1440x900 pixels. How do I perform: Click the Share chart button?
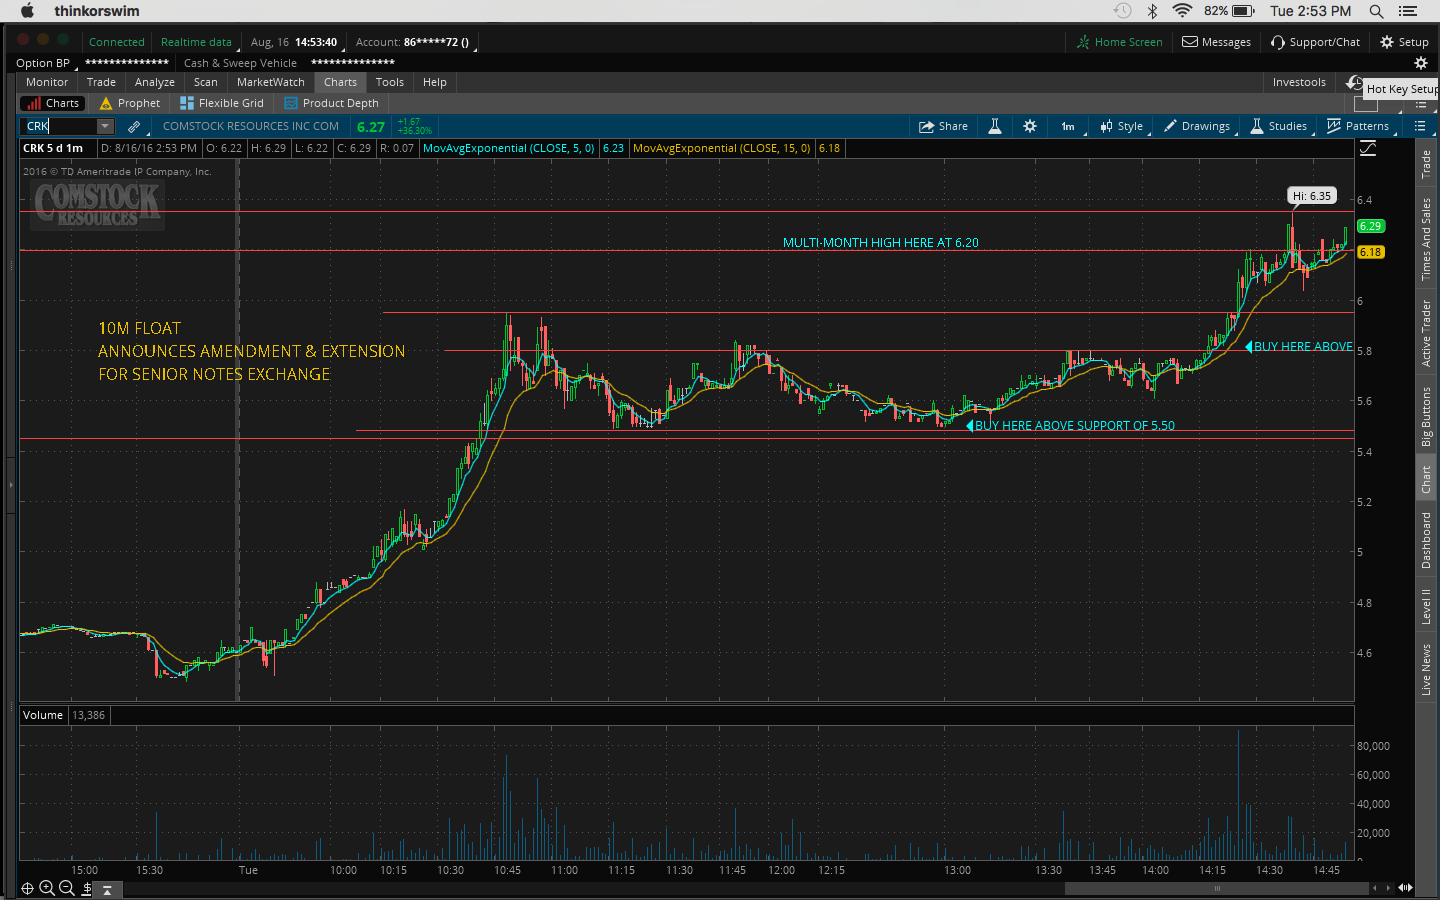click(x=943, y=126)
